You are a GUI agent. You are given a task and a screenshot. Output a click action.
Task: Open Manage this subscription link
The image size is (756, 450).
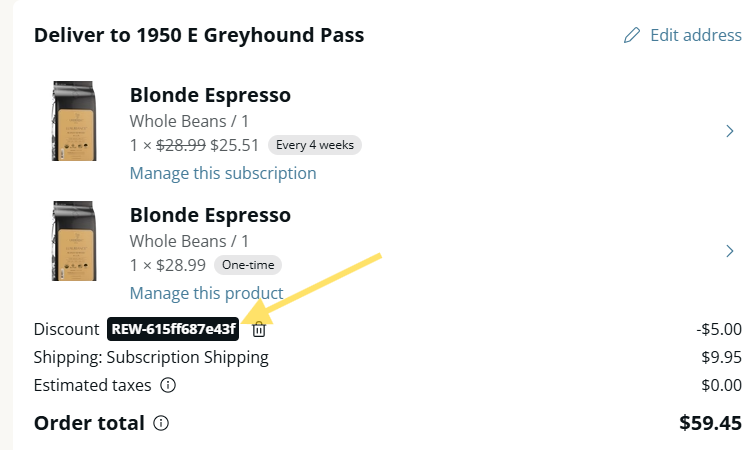coord(223,173)
